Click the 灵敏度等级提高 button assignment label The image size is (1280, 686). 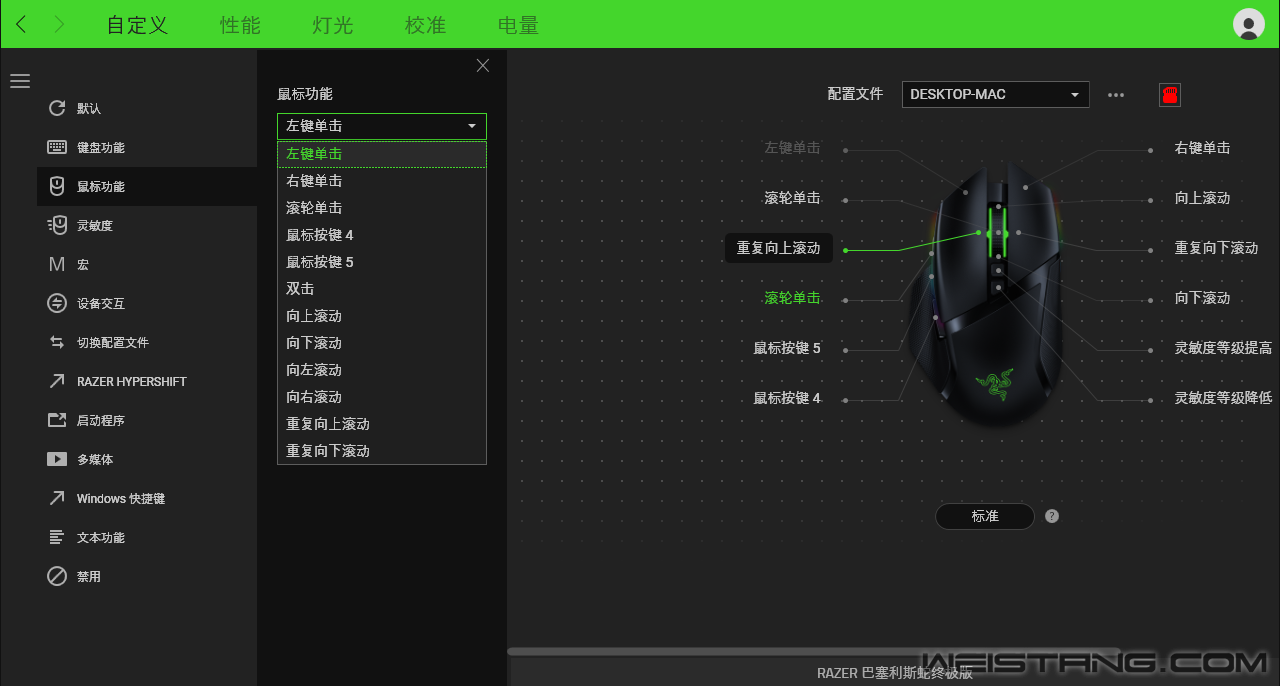pos(1222,348)
